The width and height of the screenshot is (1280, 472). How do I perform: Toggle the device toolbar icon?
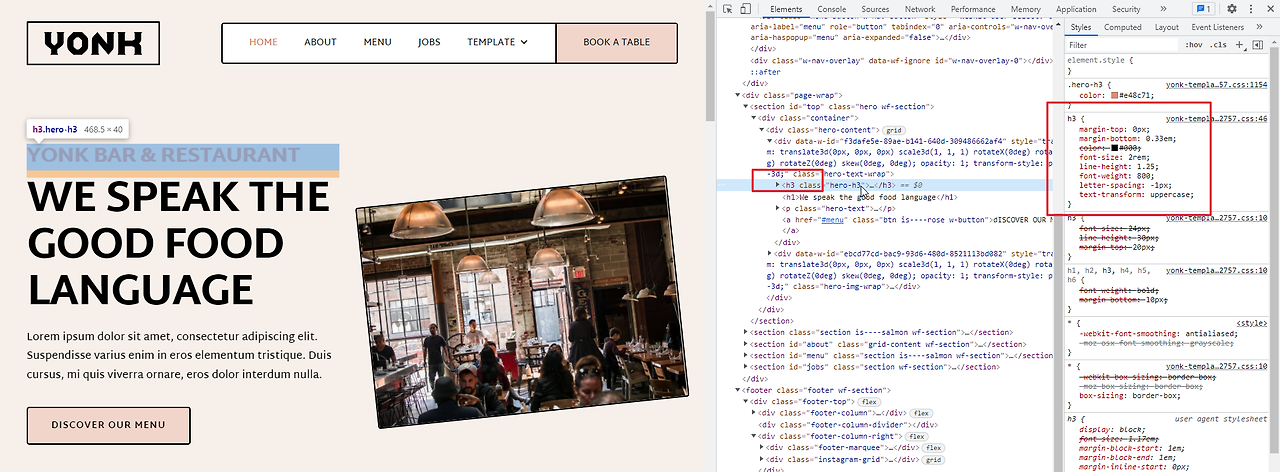(746, 9)
